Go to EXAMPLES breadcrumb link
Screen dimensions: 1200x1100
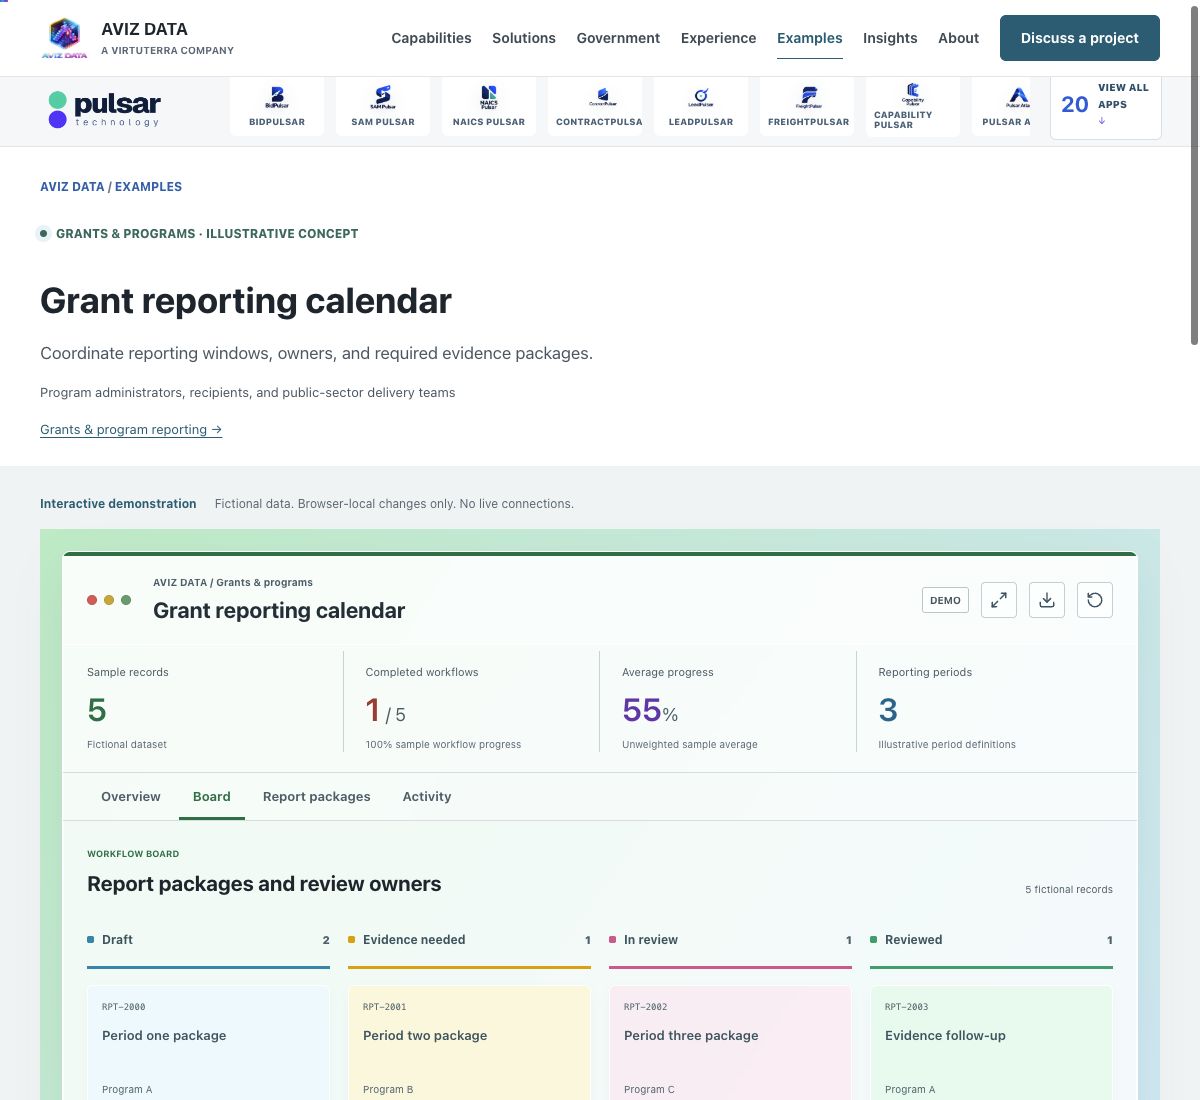pyautogui.click(x=148, y=187)
